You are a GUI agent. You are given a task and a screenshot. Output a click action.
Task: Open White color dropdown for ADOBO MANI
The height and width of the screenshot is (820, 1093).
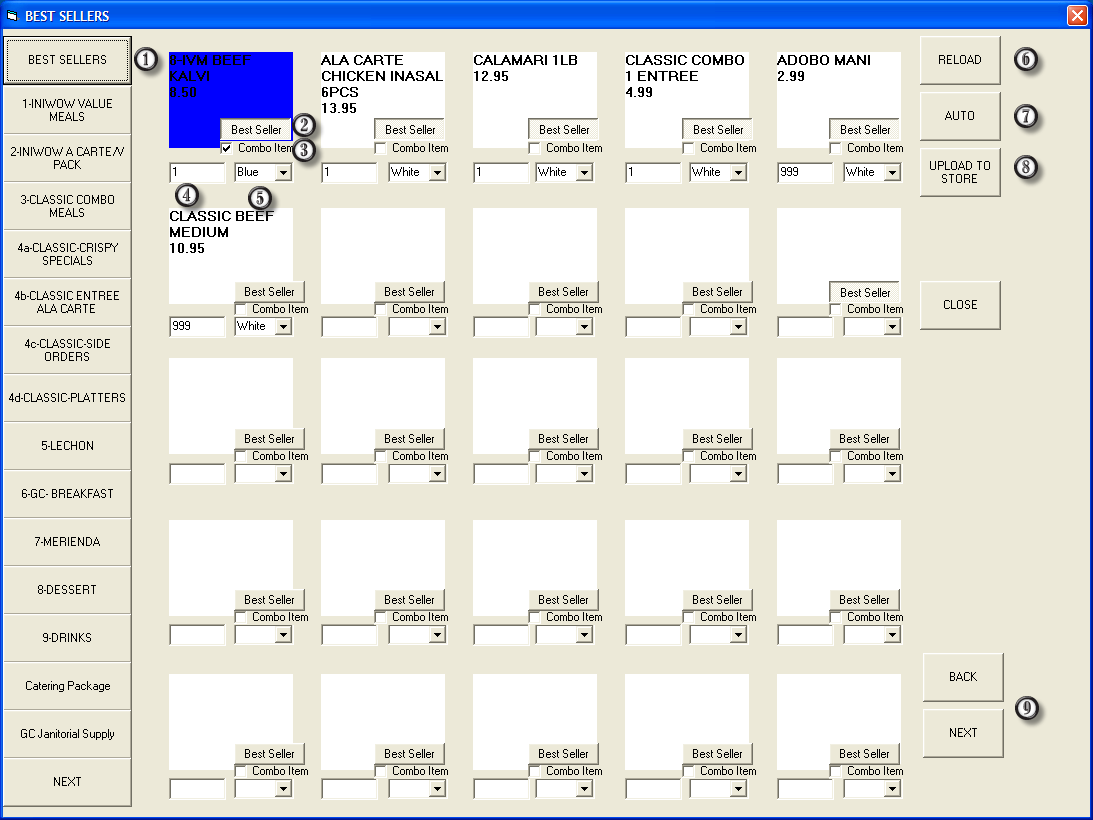(x=892, y=172)
